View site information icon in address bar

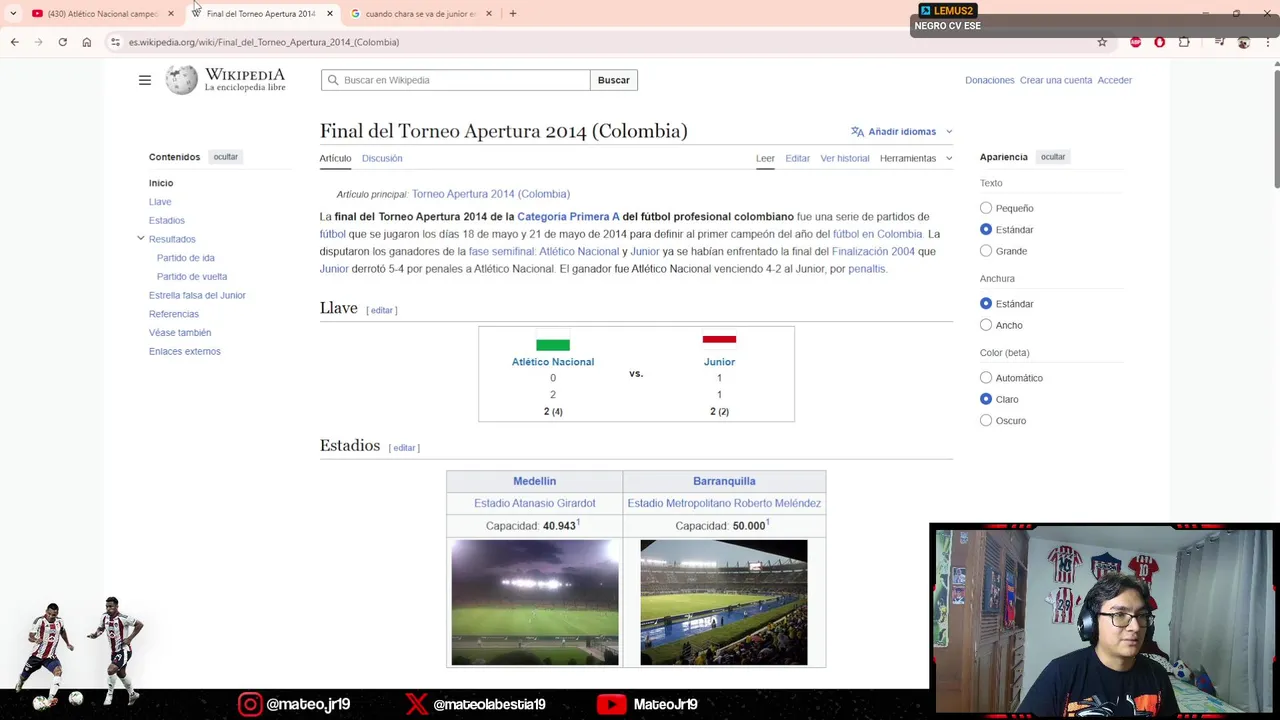click(115, 42)
